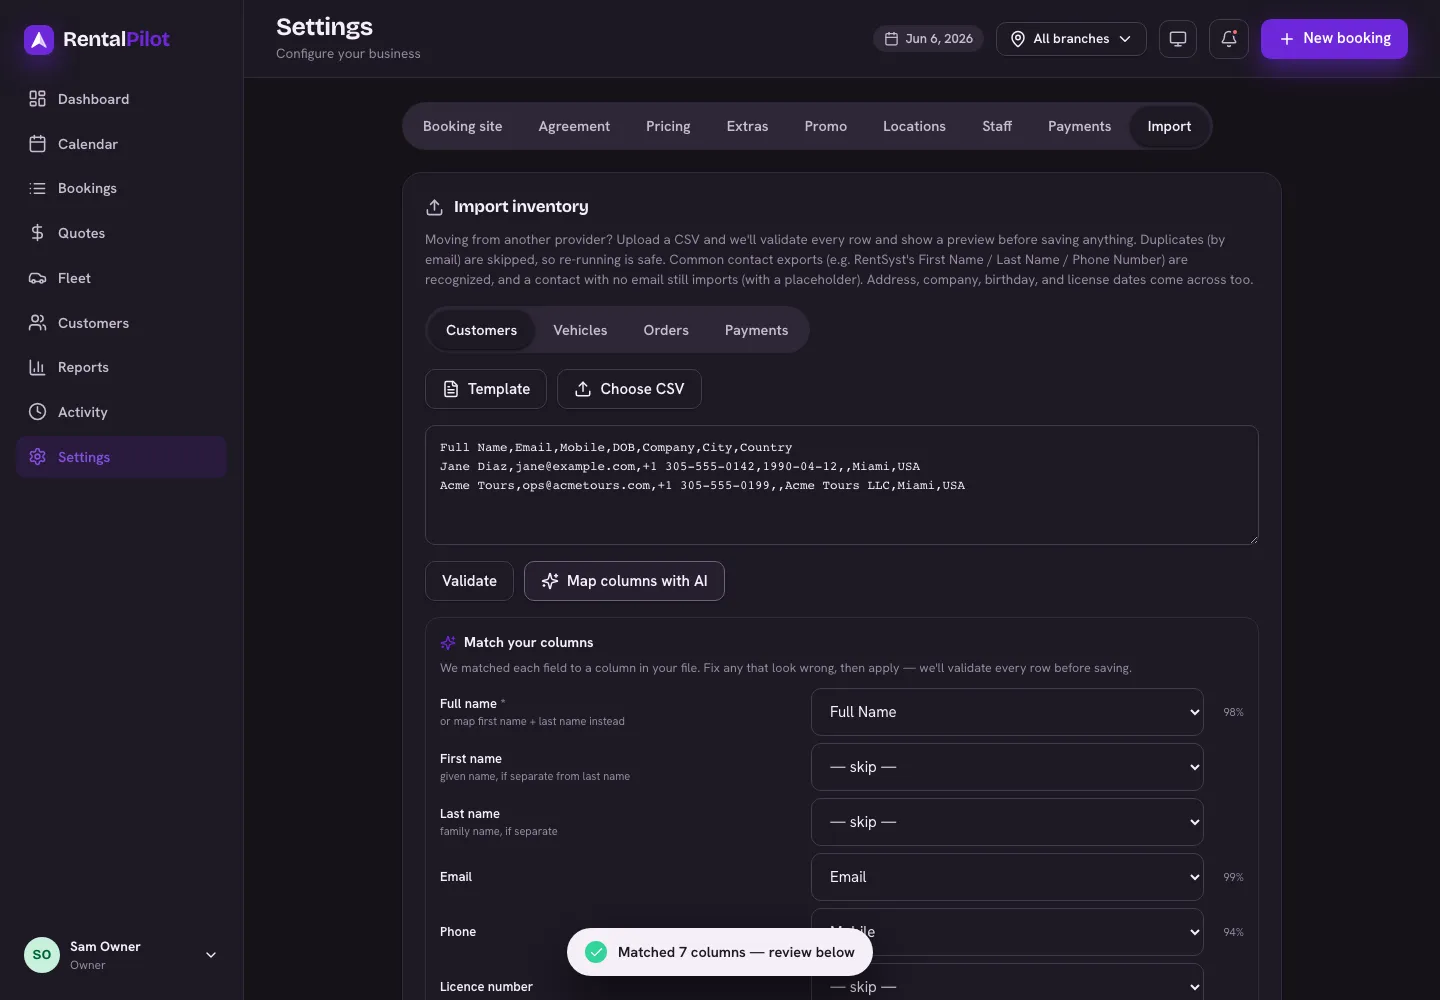This screenshot has height=1000, width=1440.
Task: Click inside the CSV text area
Action: click(842, 485)
